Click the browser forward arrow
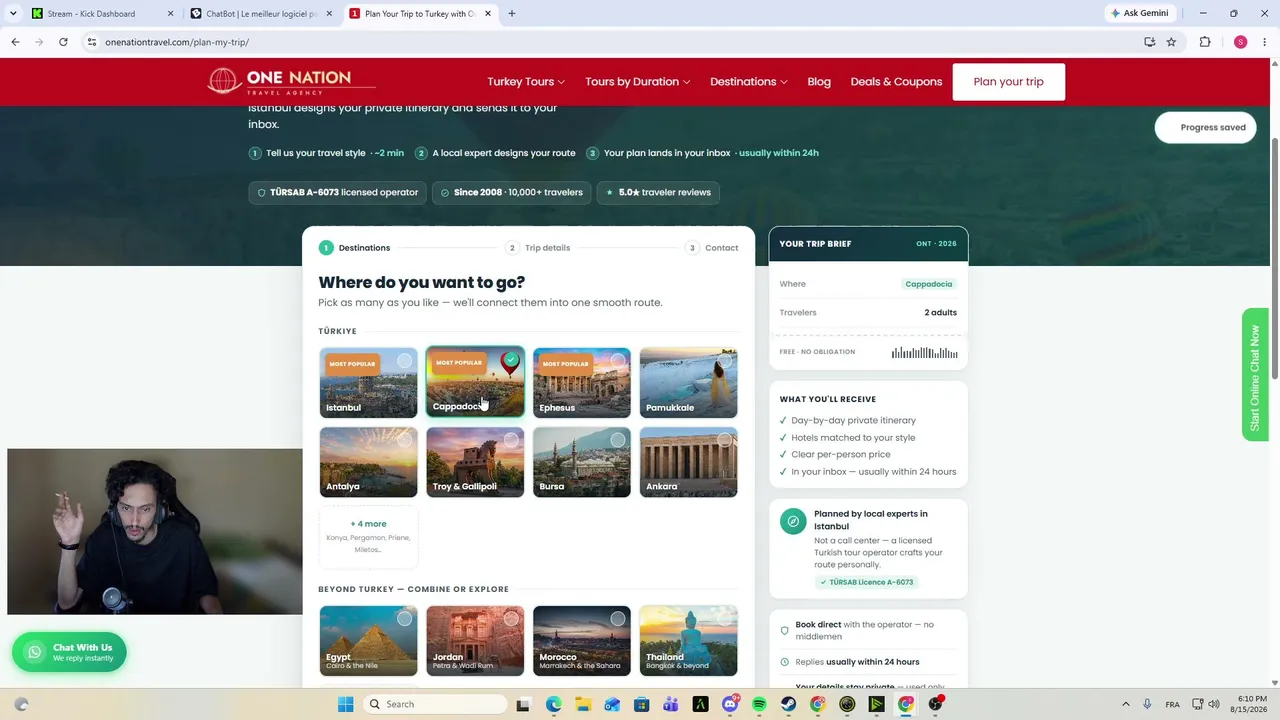This screenshot has width=1280, height=720. click(x=39, y=42)
